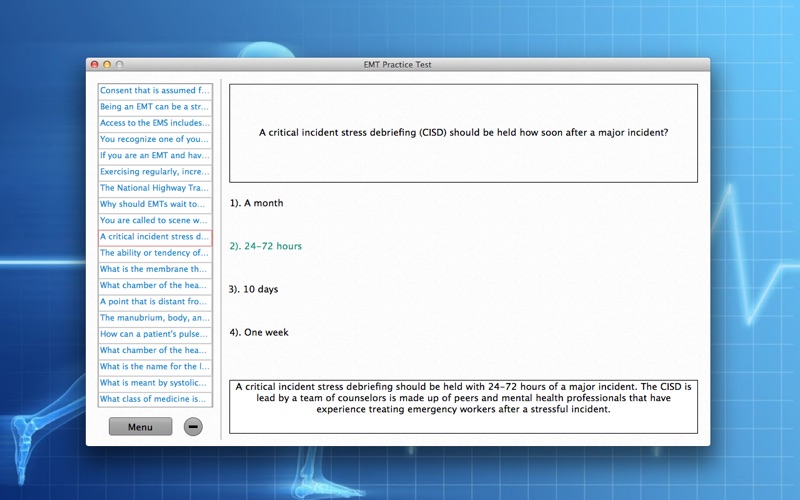Minimize the EMT Practice Test window

tap(107, 64)
